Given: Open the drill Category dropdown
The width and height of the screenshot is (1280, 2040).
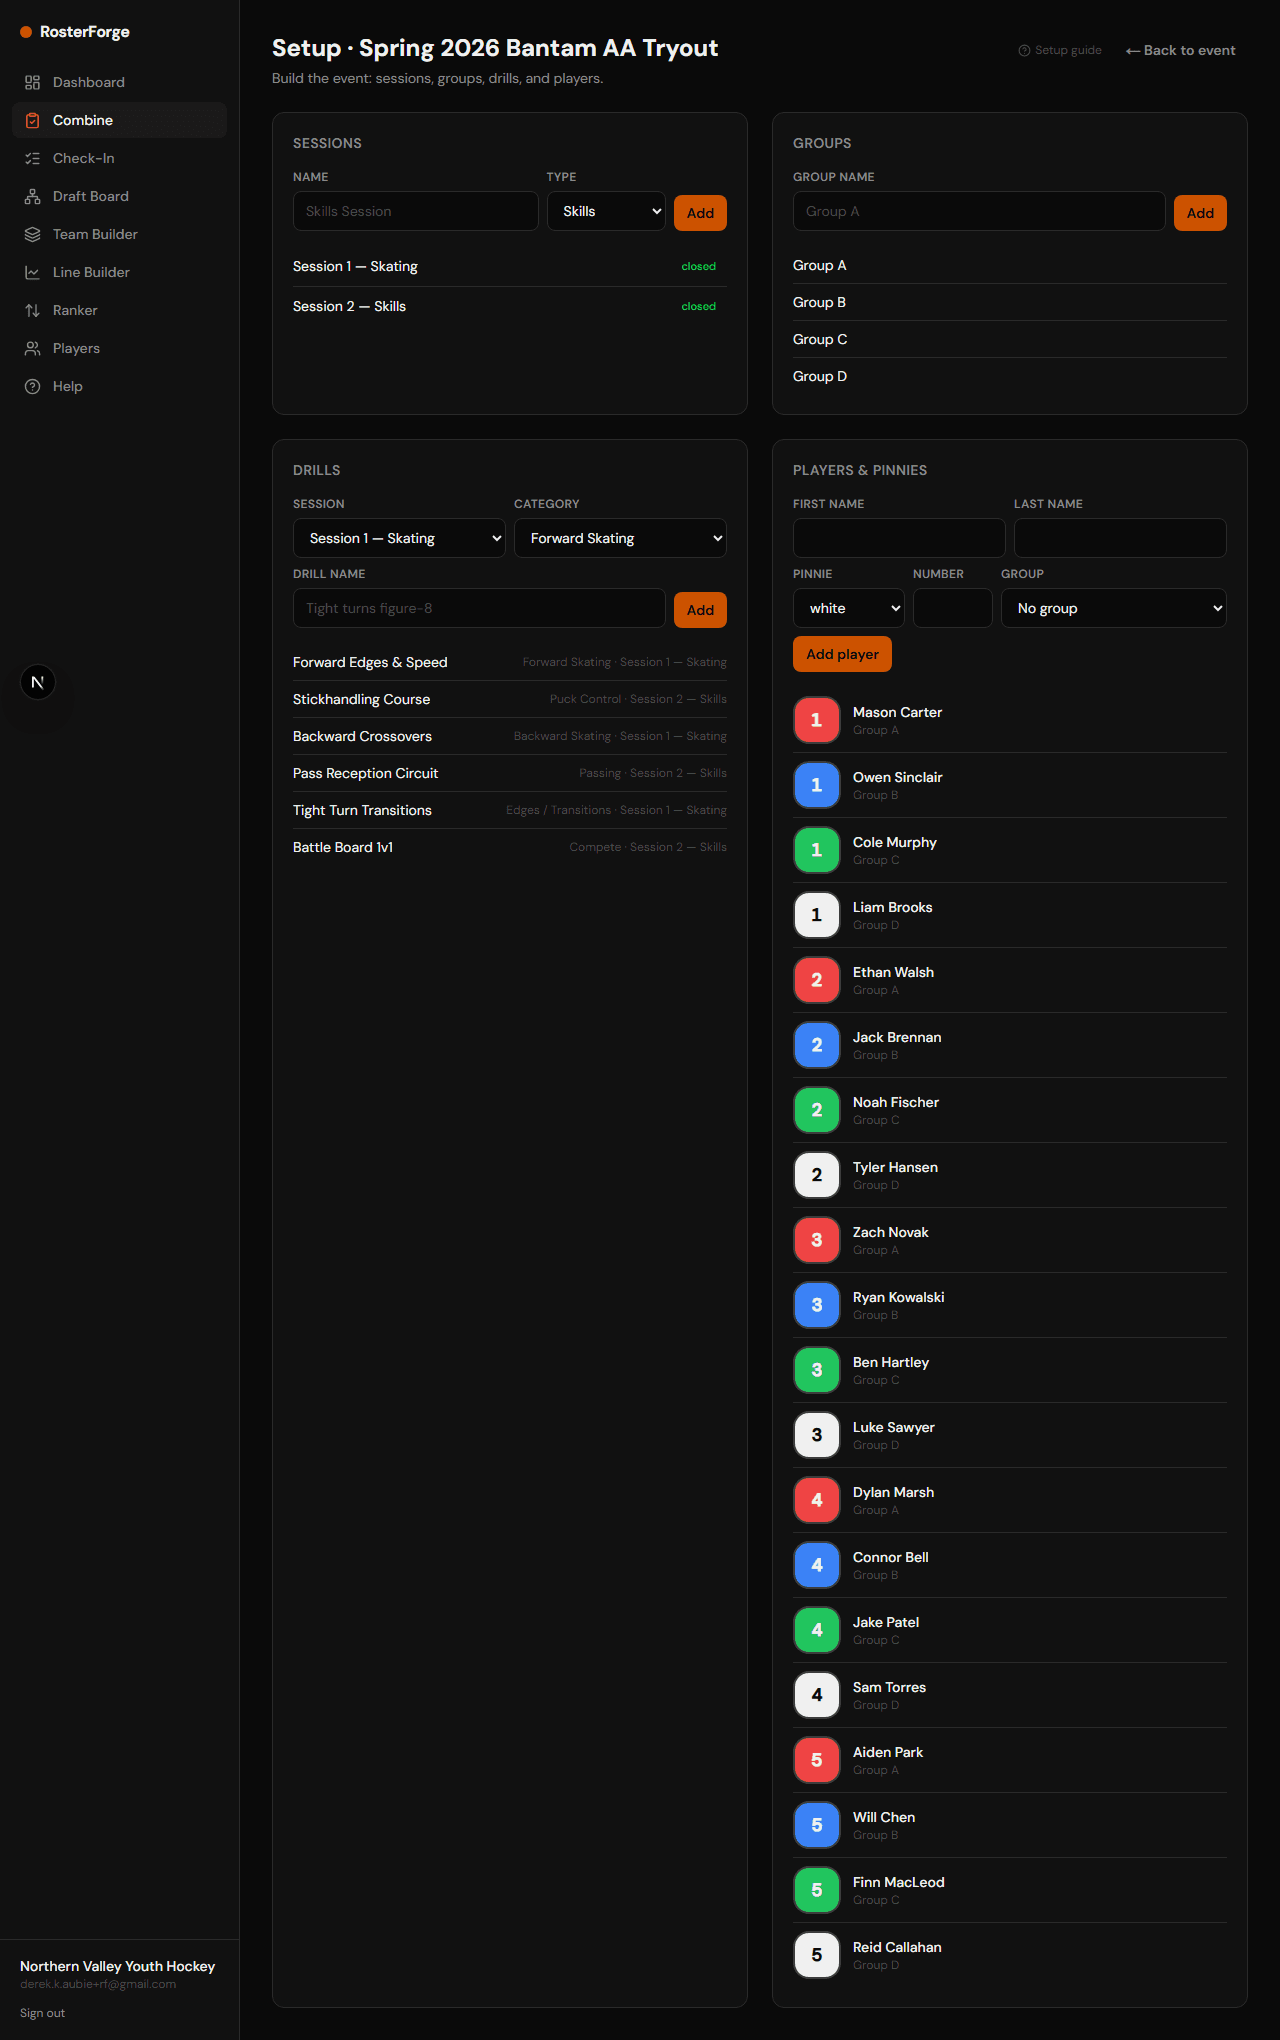Looking at the screenshot, I should tap(620, 538).
